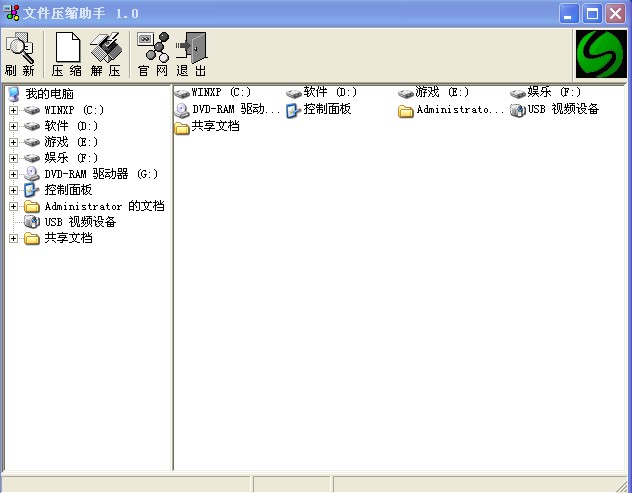Select DVD-RAM 驱动器 (G:) in left tree

pos(101,174)
